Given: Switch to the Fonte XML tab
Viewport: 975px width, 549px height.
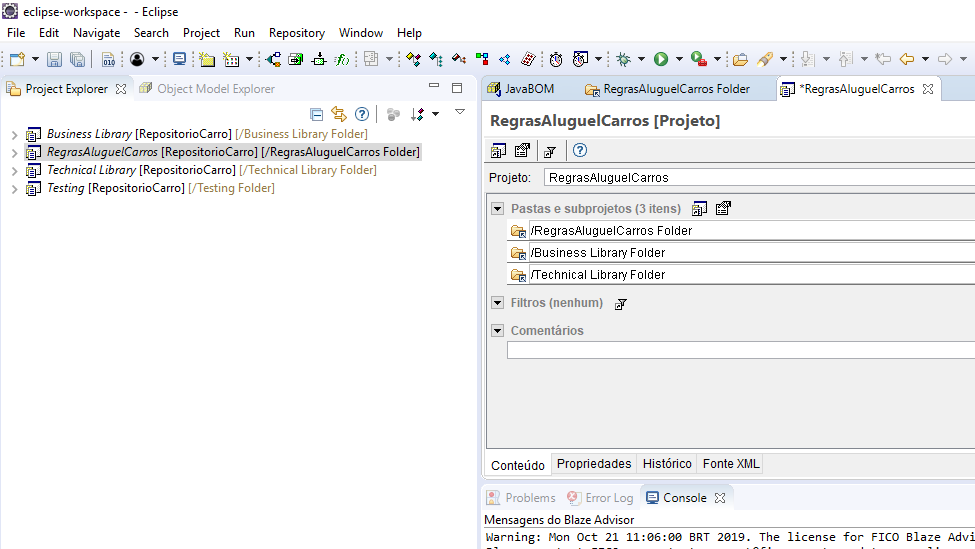Looking at the screenshot, I should (x=731, y=464).
